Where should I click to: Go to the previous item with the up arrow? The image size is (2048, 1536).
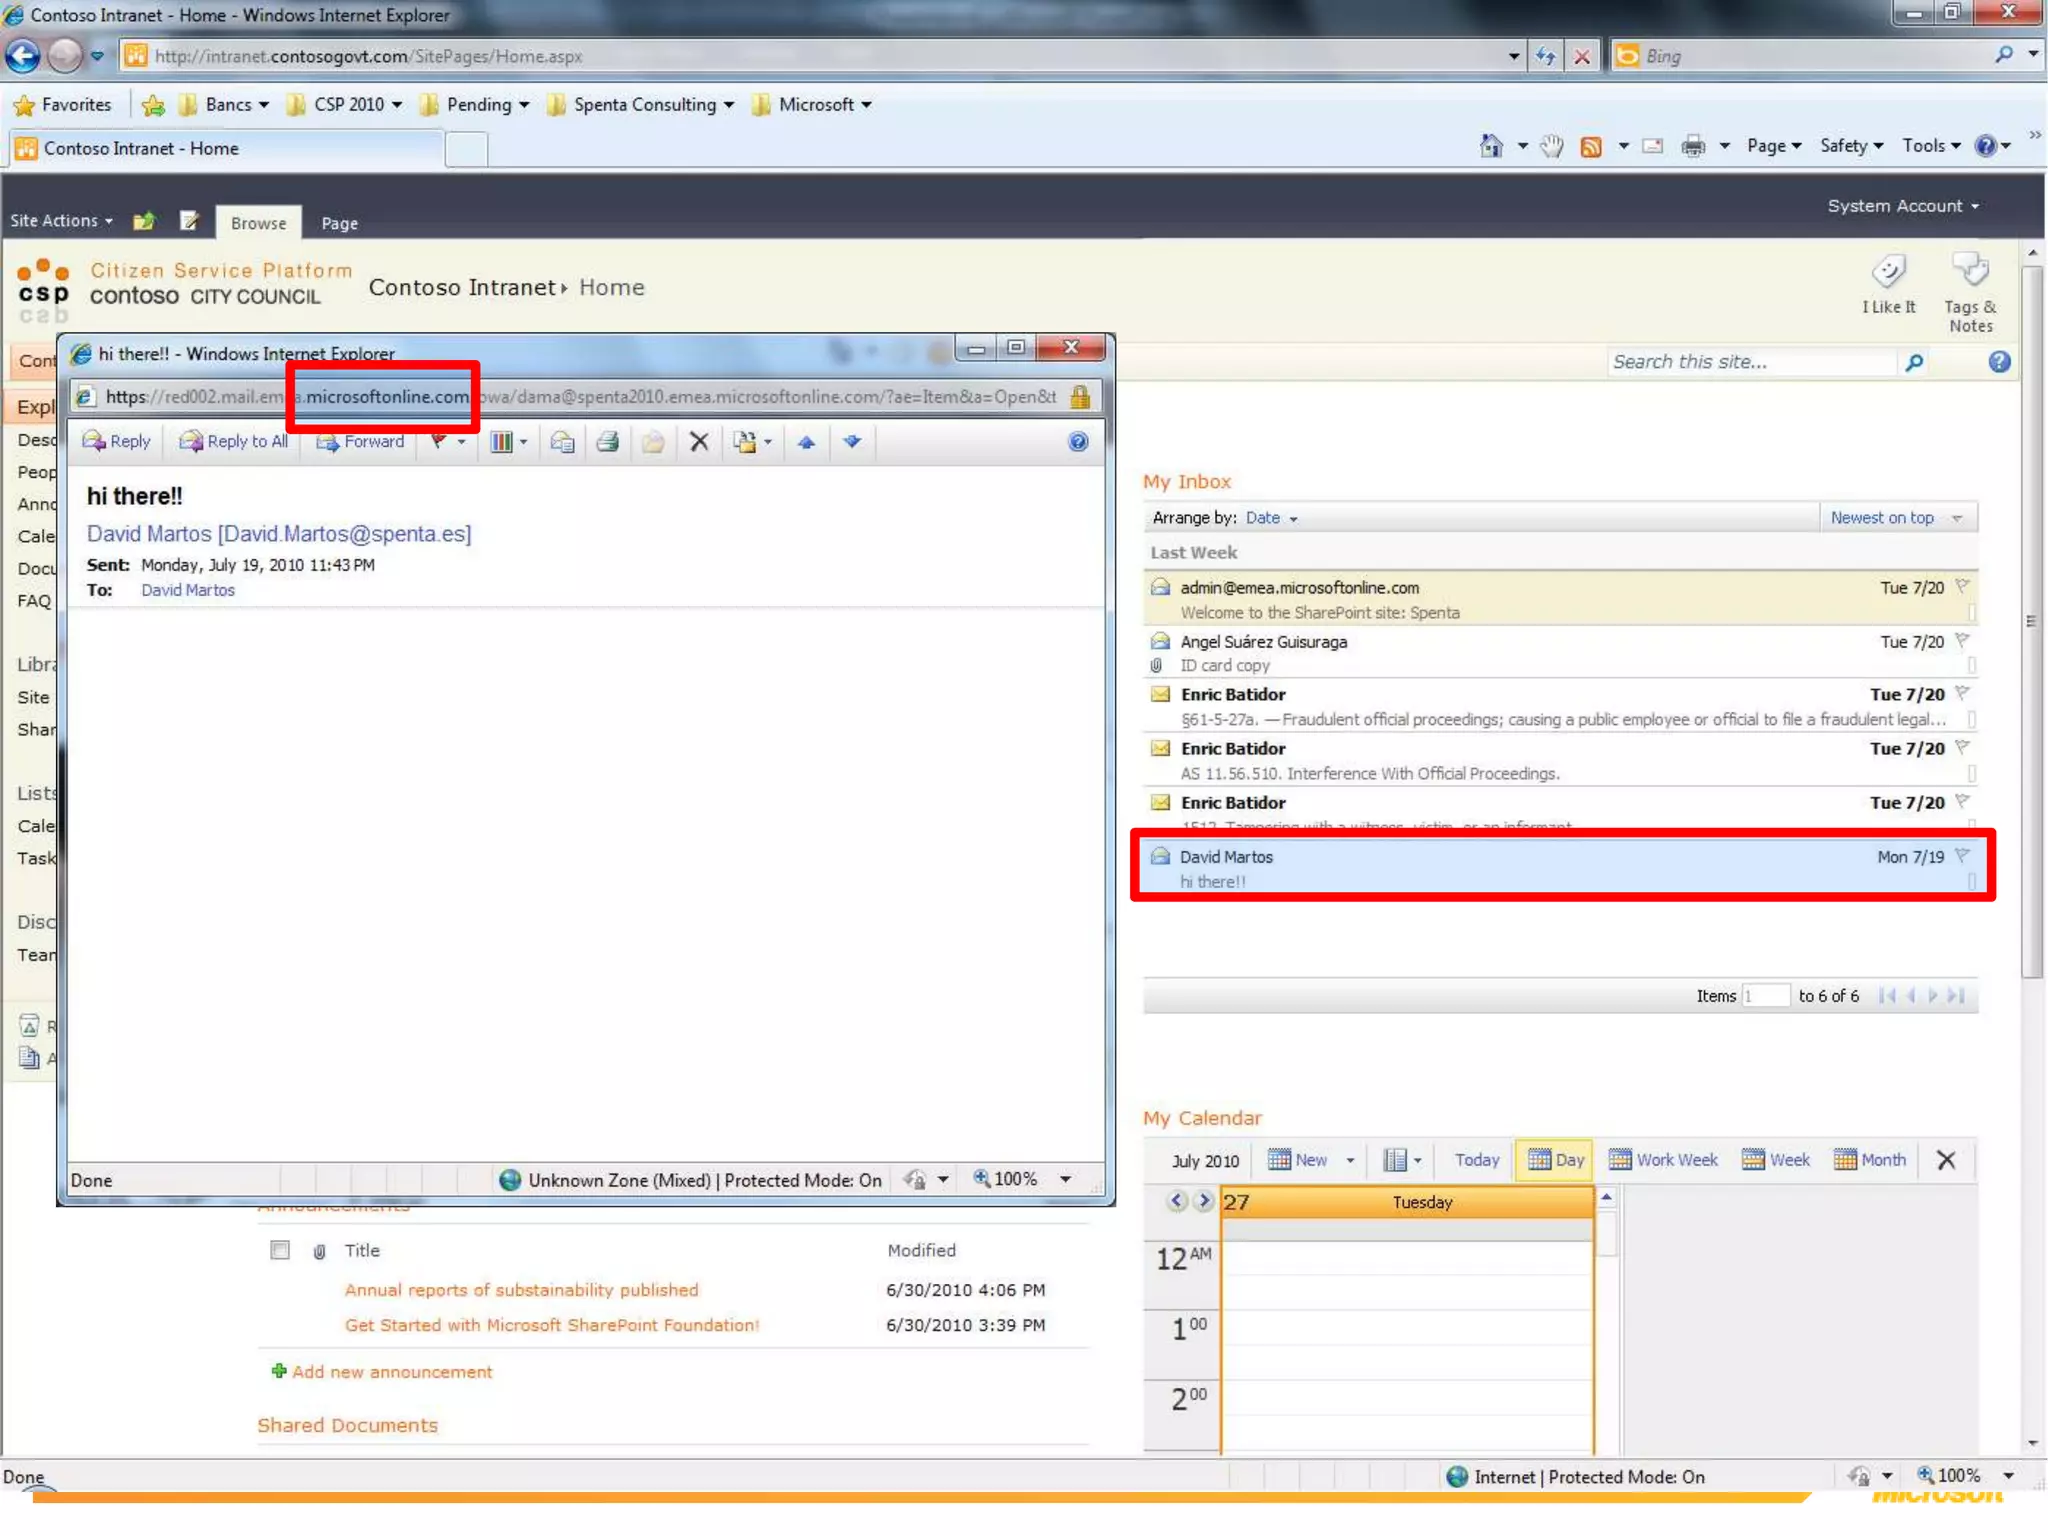[806, 441]
